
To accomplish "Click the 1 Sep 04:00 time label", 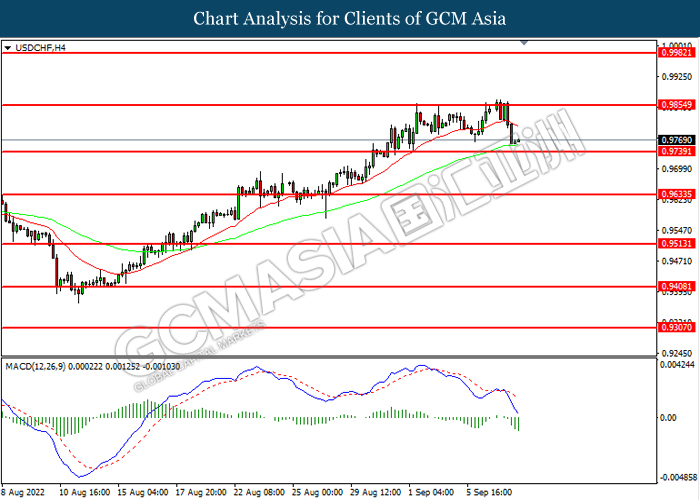I will [432, 492].
